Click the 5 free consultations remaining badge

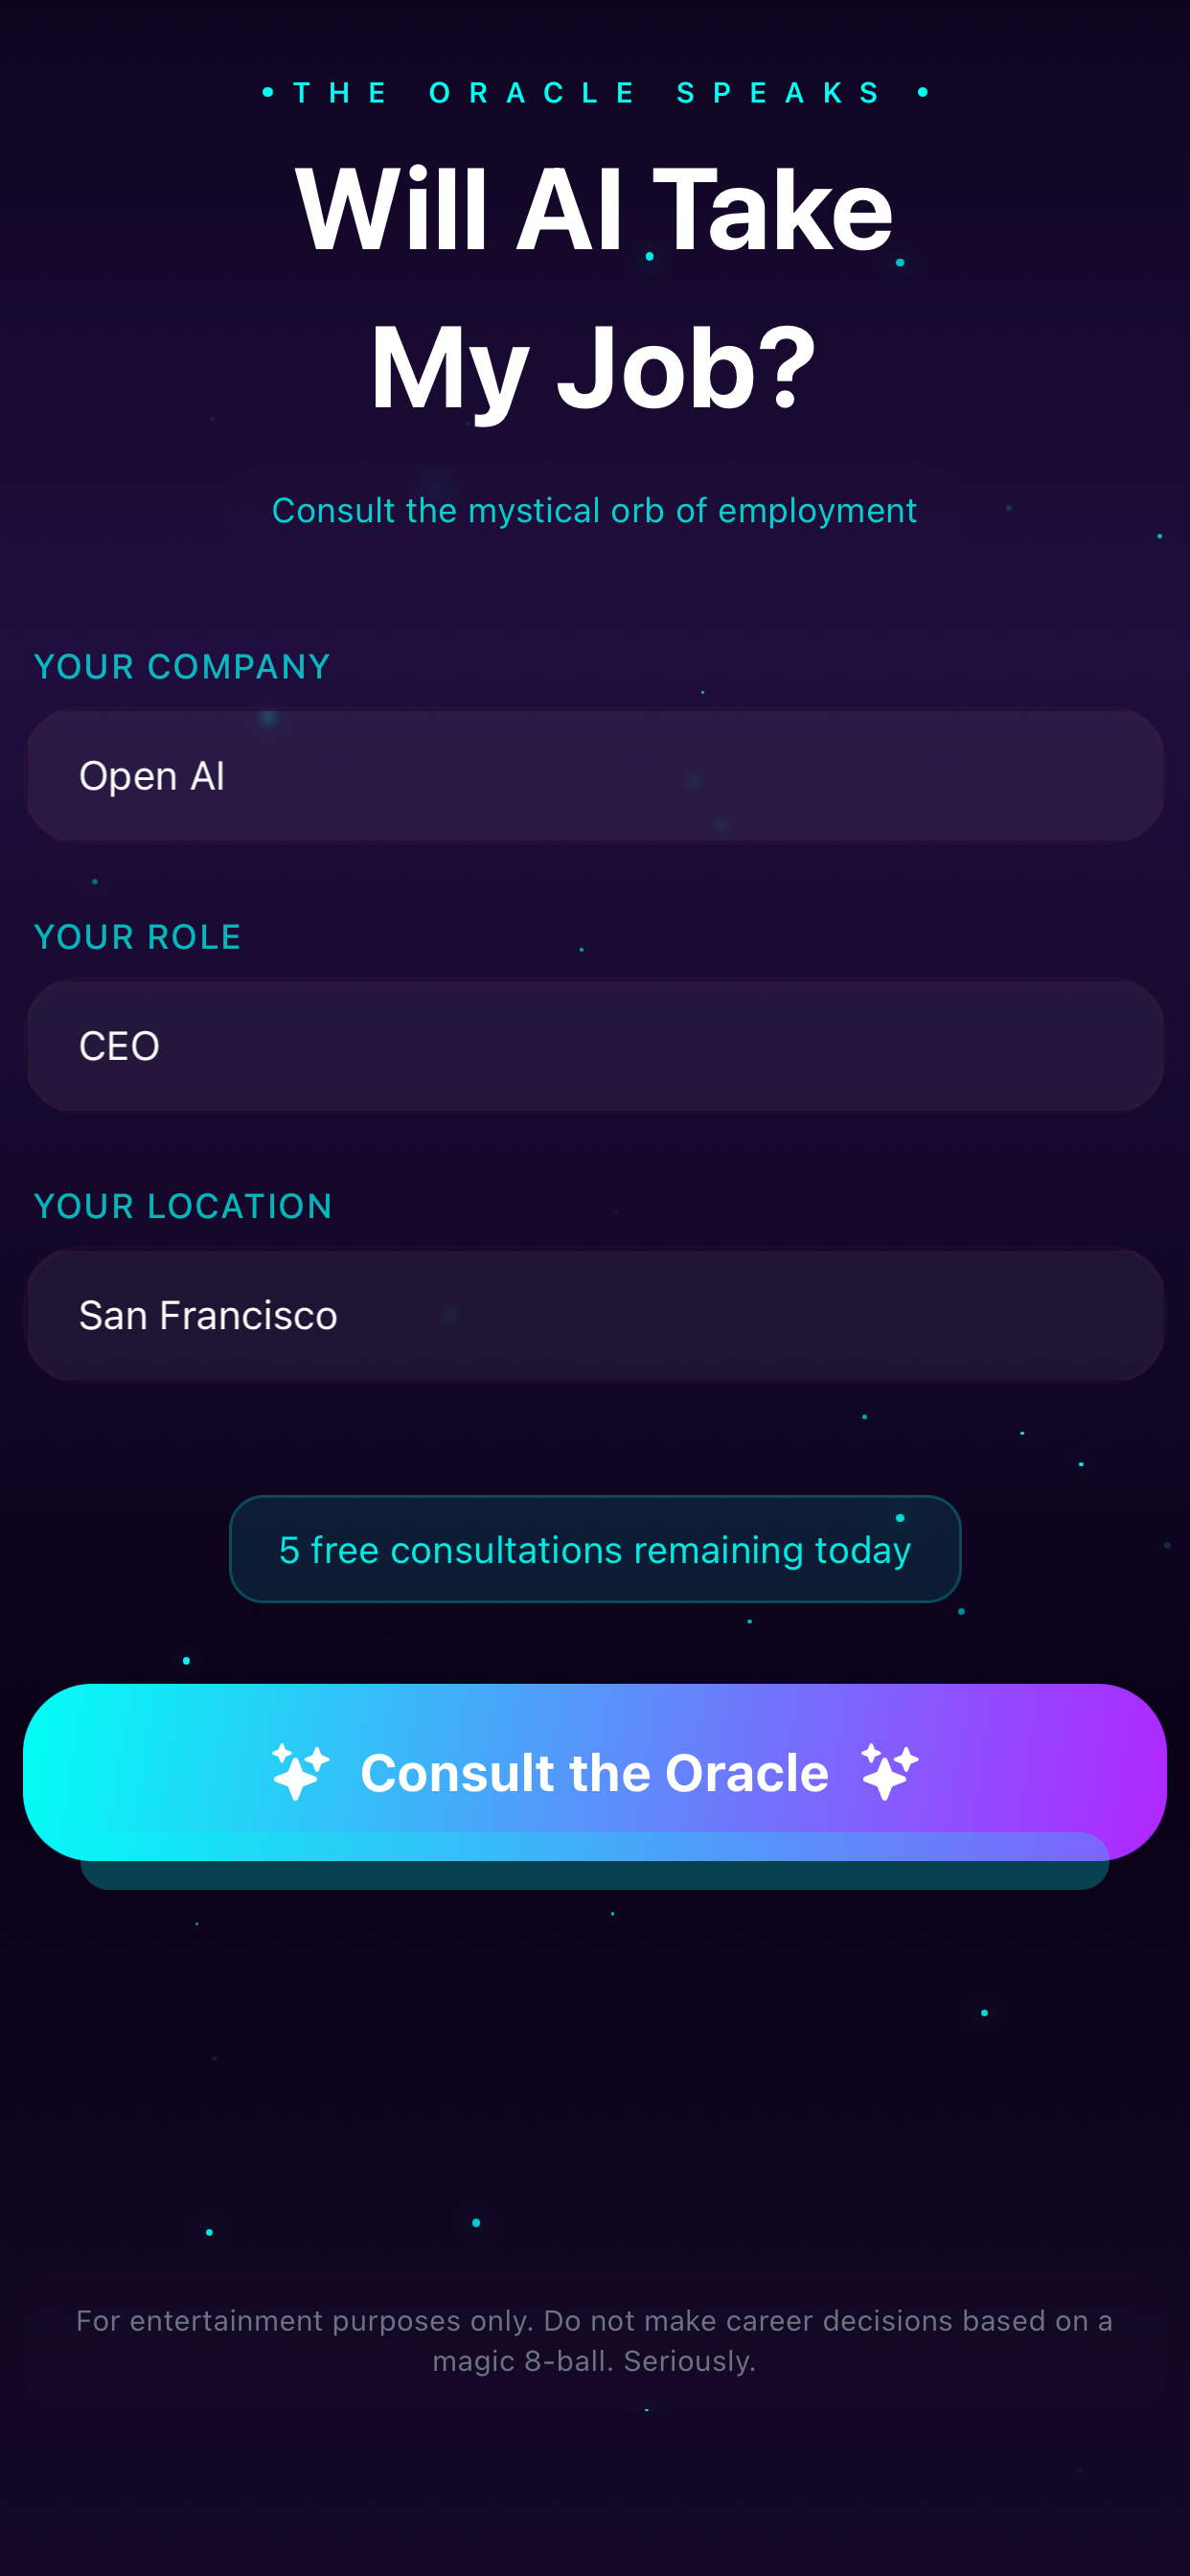[595, 1549]
